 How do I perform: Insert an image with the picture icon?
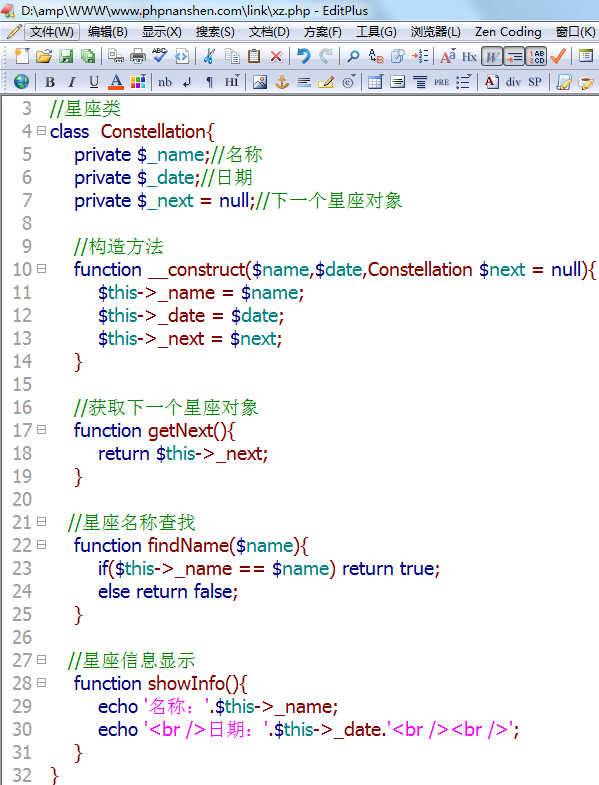(x=259, y=82)
